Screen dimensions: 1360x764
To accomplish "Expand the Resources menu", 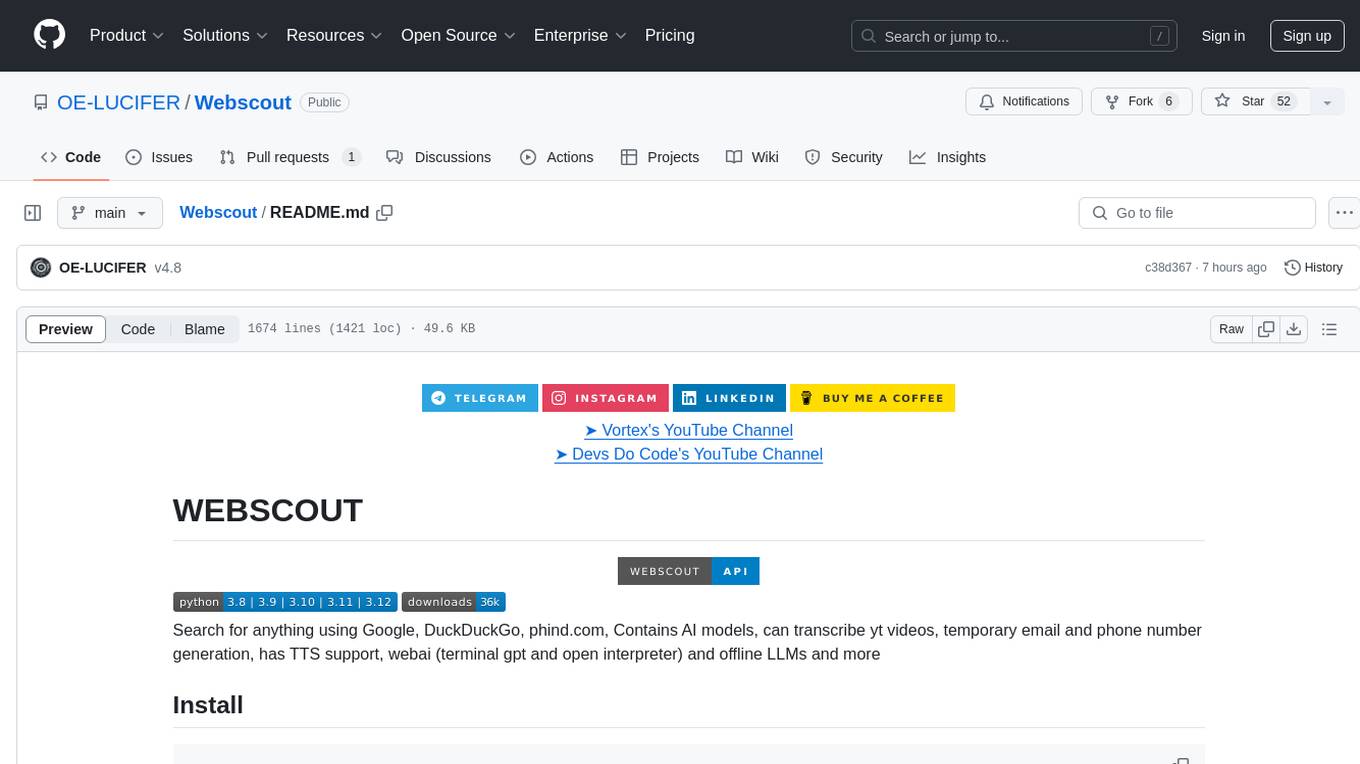I will tap(334, 35).
